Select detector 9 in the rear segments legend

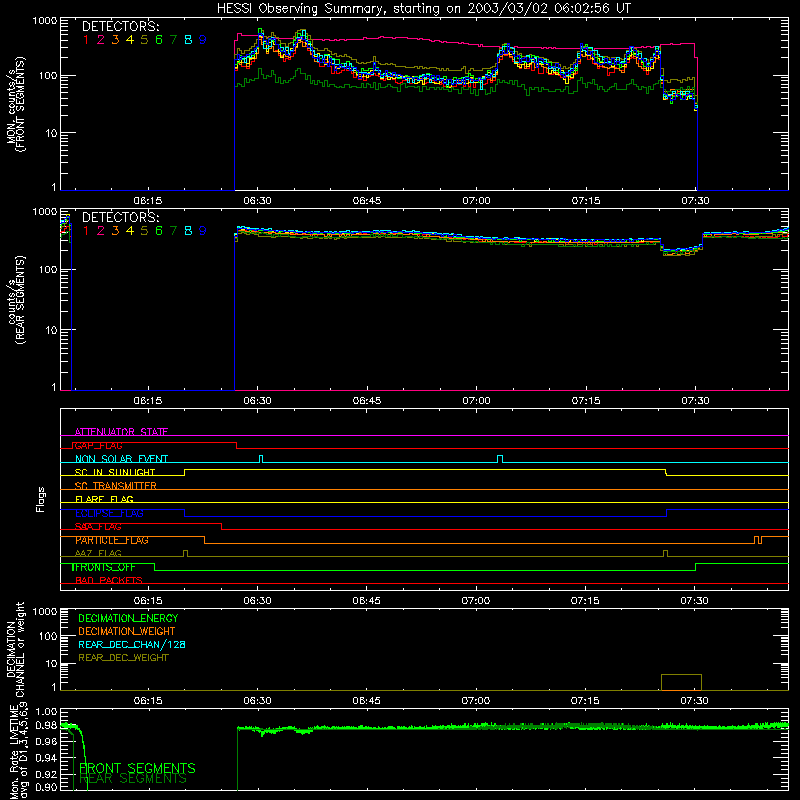click(203, 231)
